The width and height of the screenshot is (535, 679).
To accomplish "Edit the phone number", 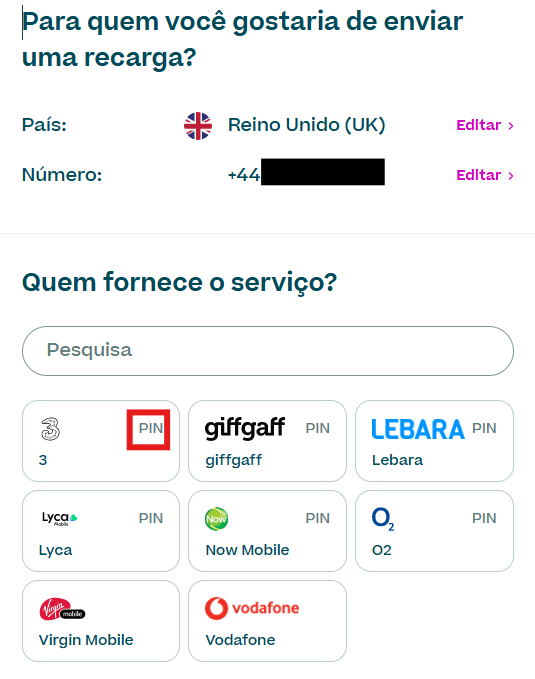I will tap(478, 175).
